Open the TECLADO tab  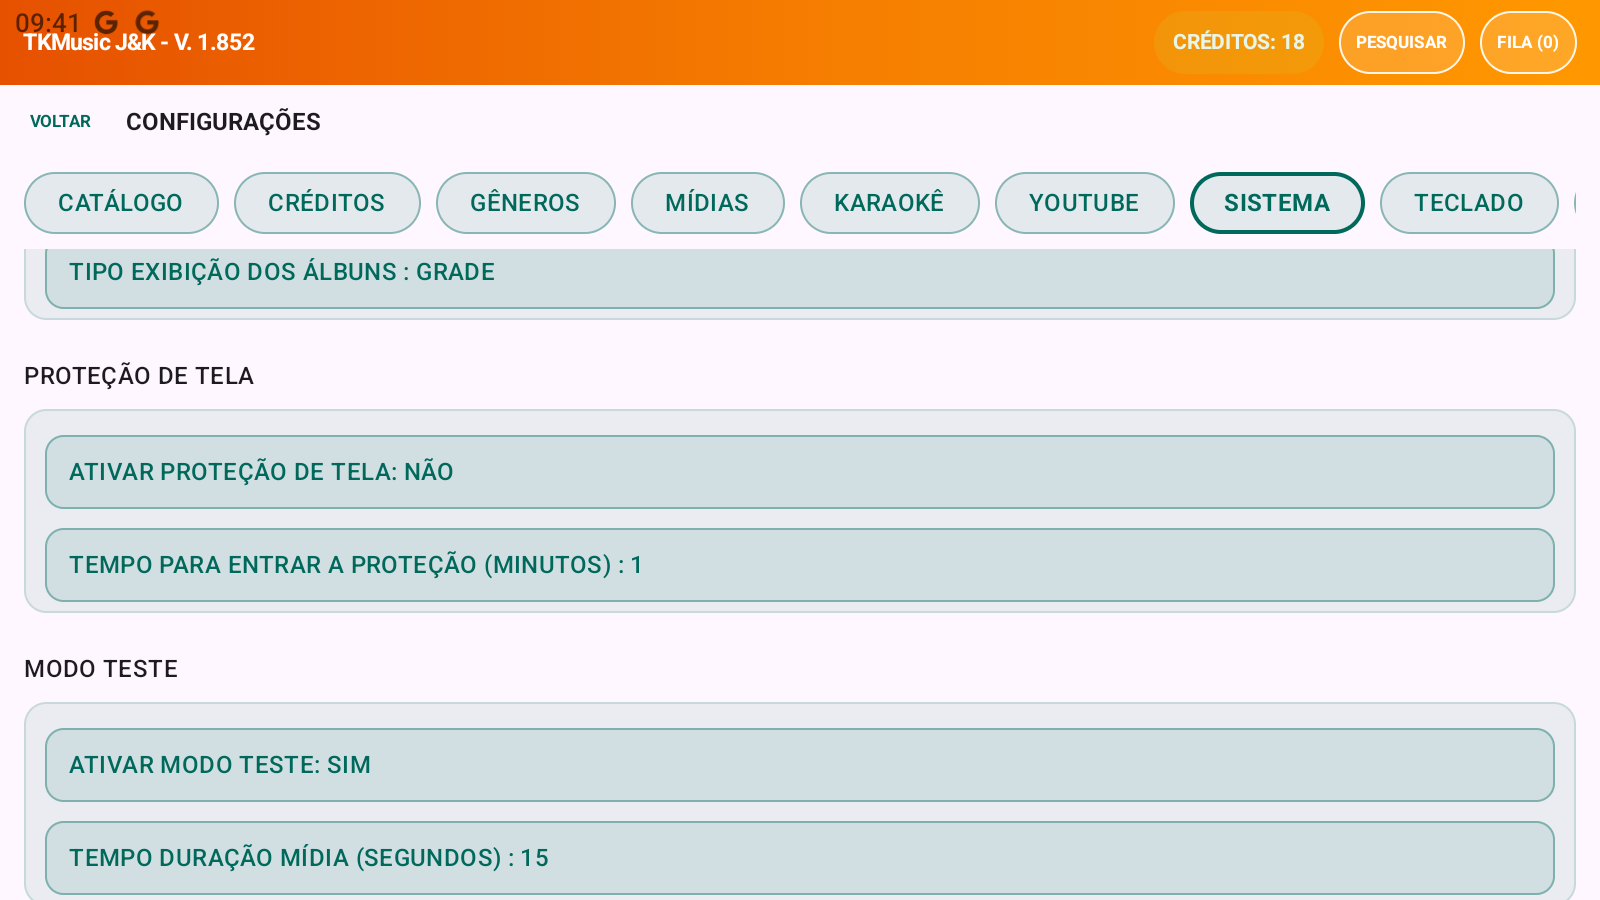click(x=1469, y=203)
